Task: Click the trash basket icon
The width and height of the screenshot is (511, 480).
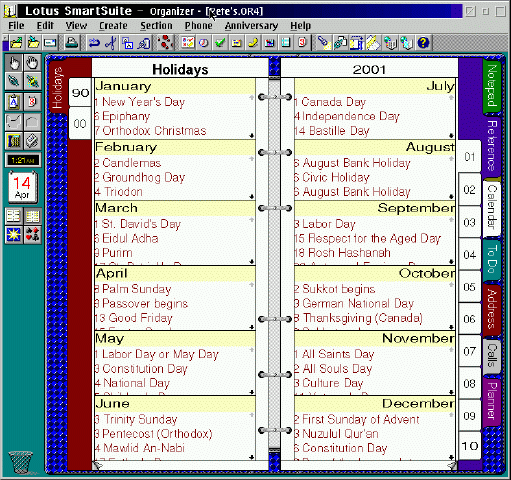Action: pyautogui.click(x=21, y=462)
